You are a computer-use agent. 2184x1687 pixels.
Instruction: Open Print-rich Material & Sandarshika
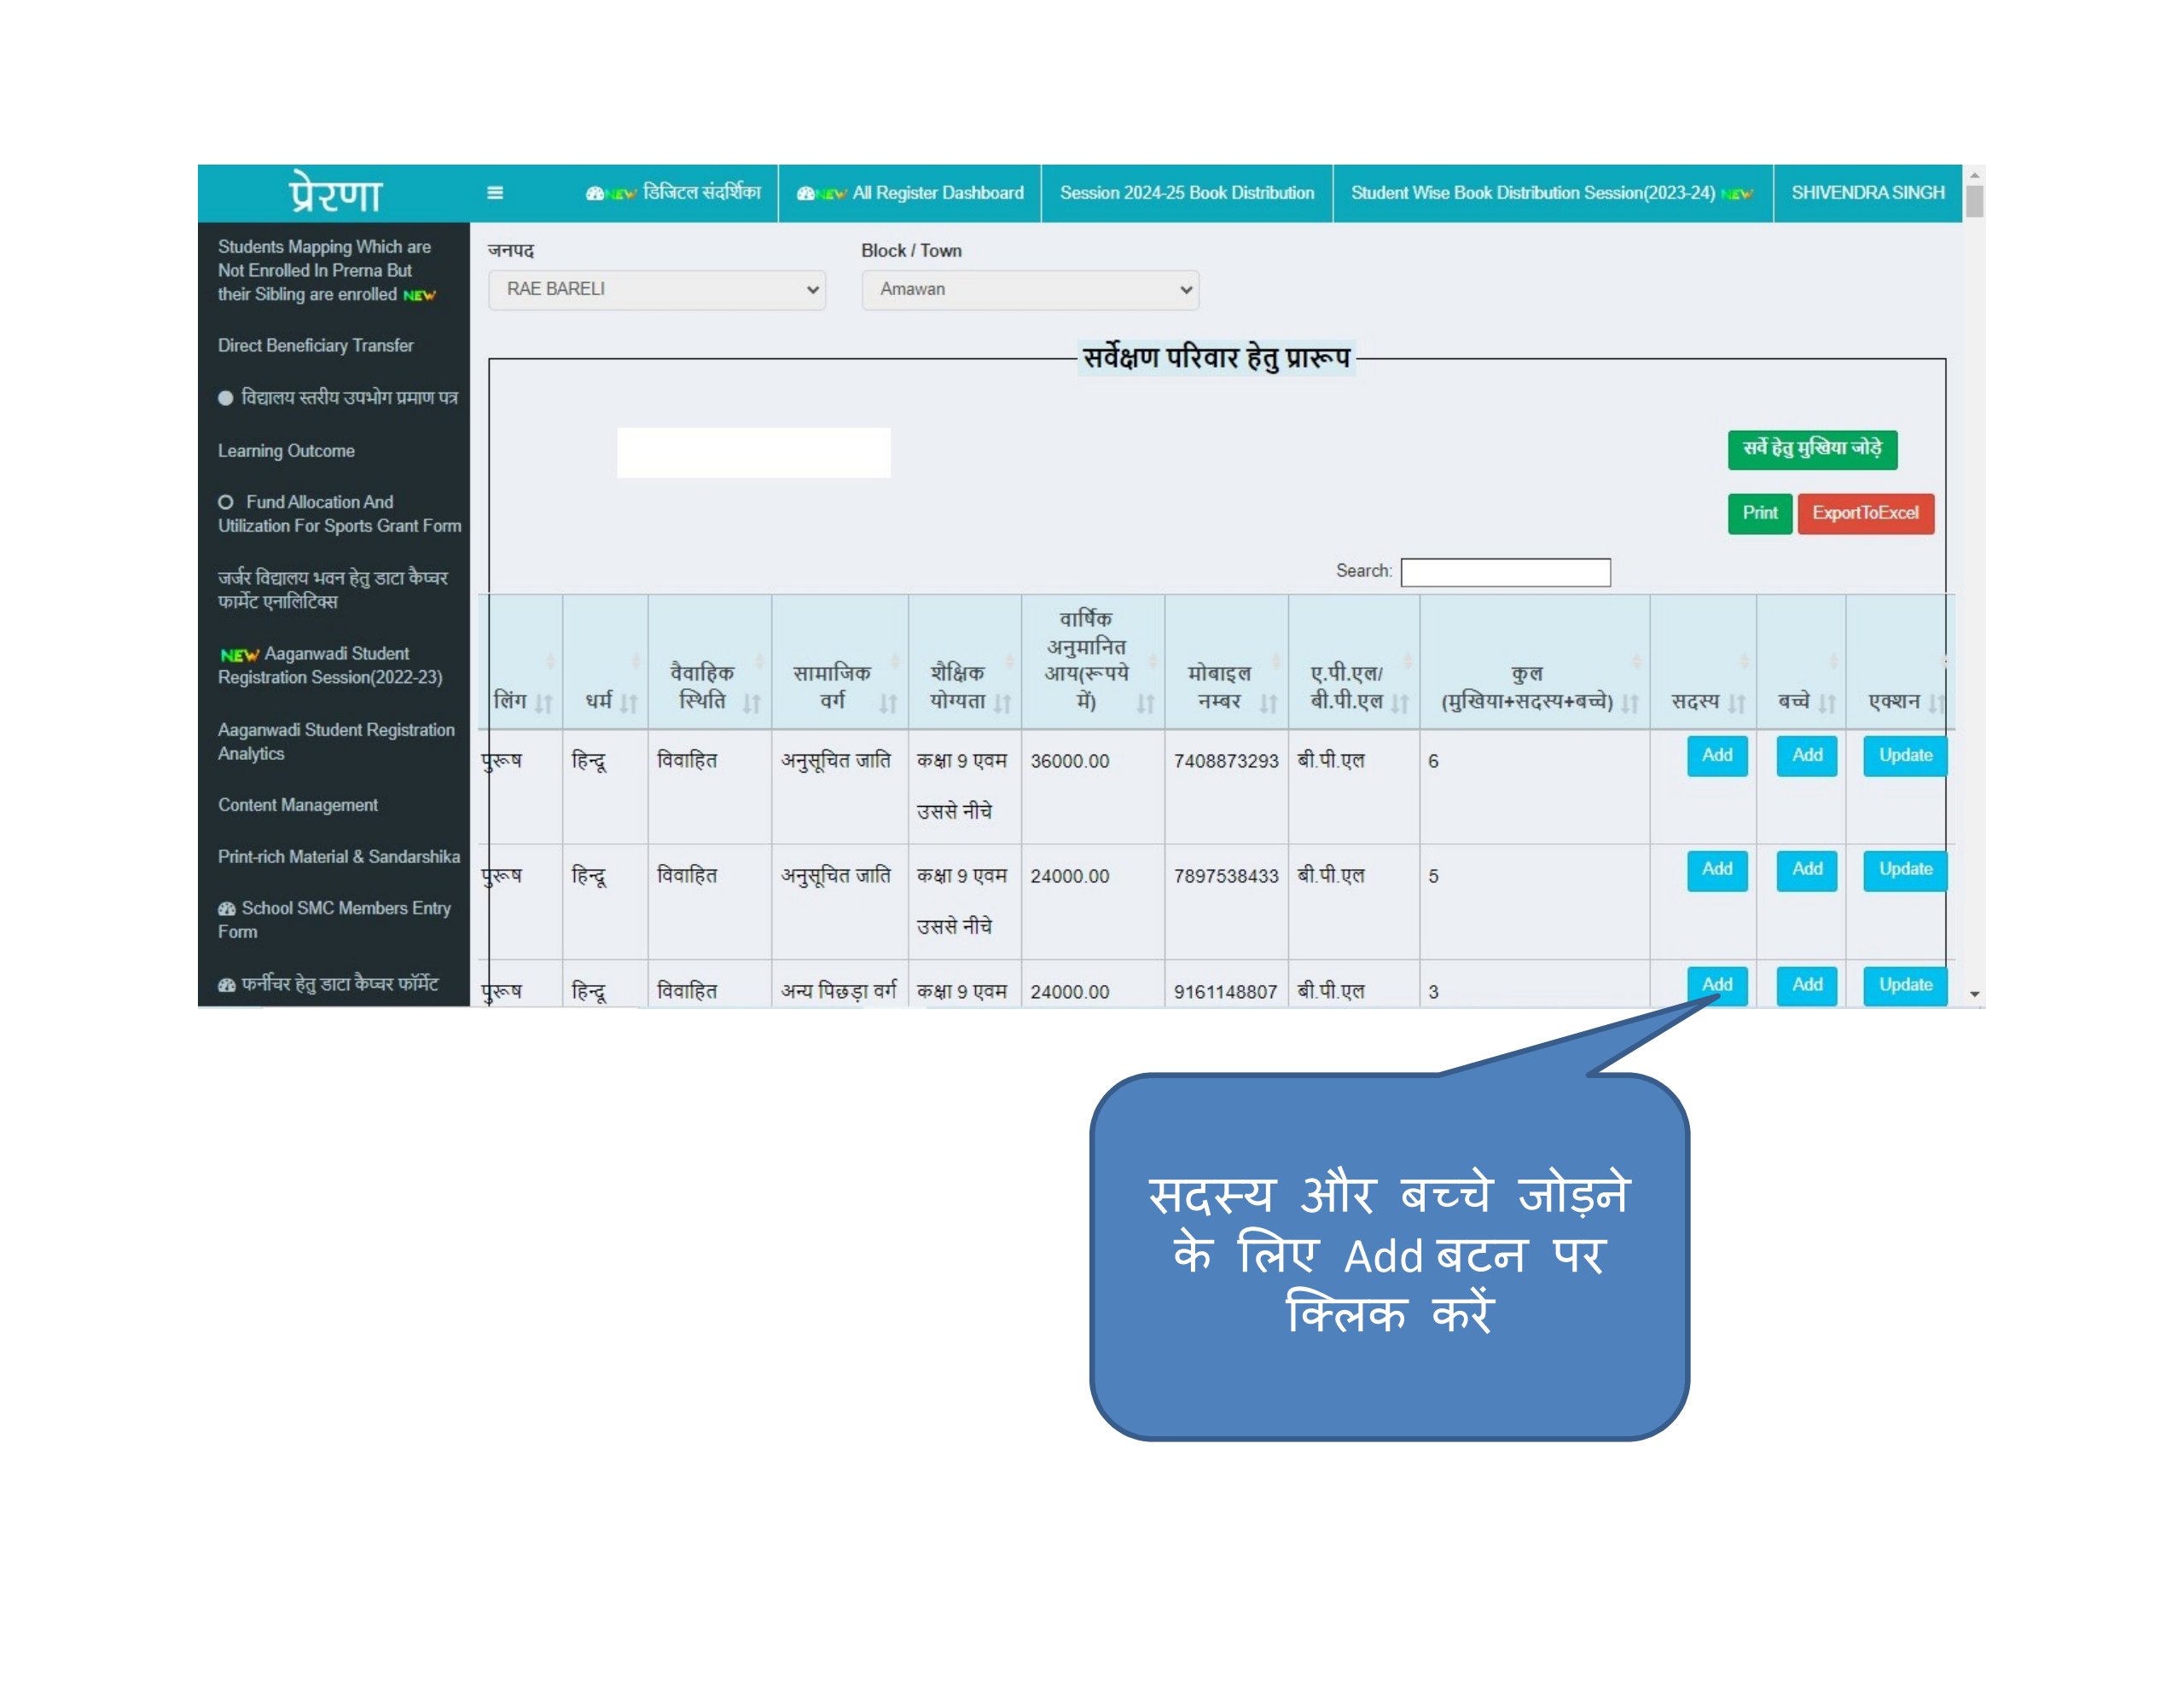point(339,857)
